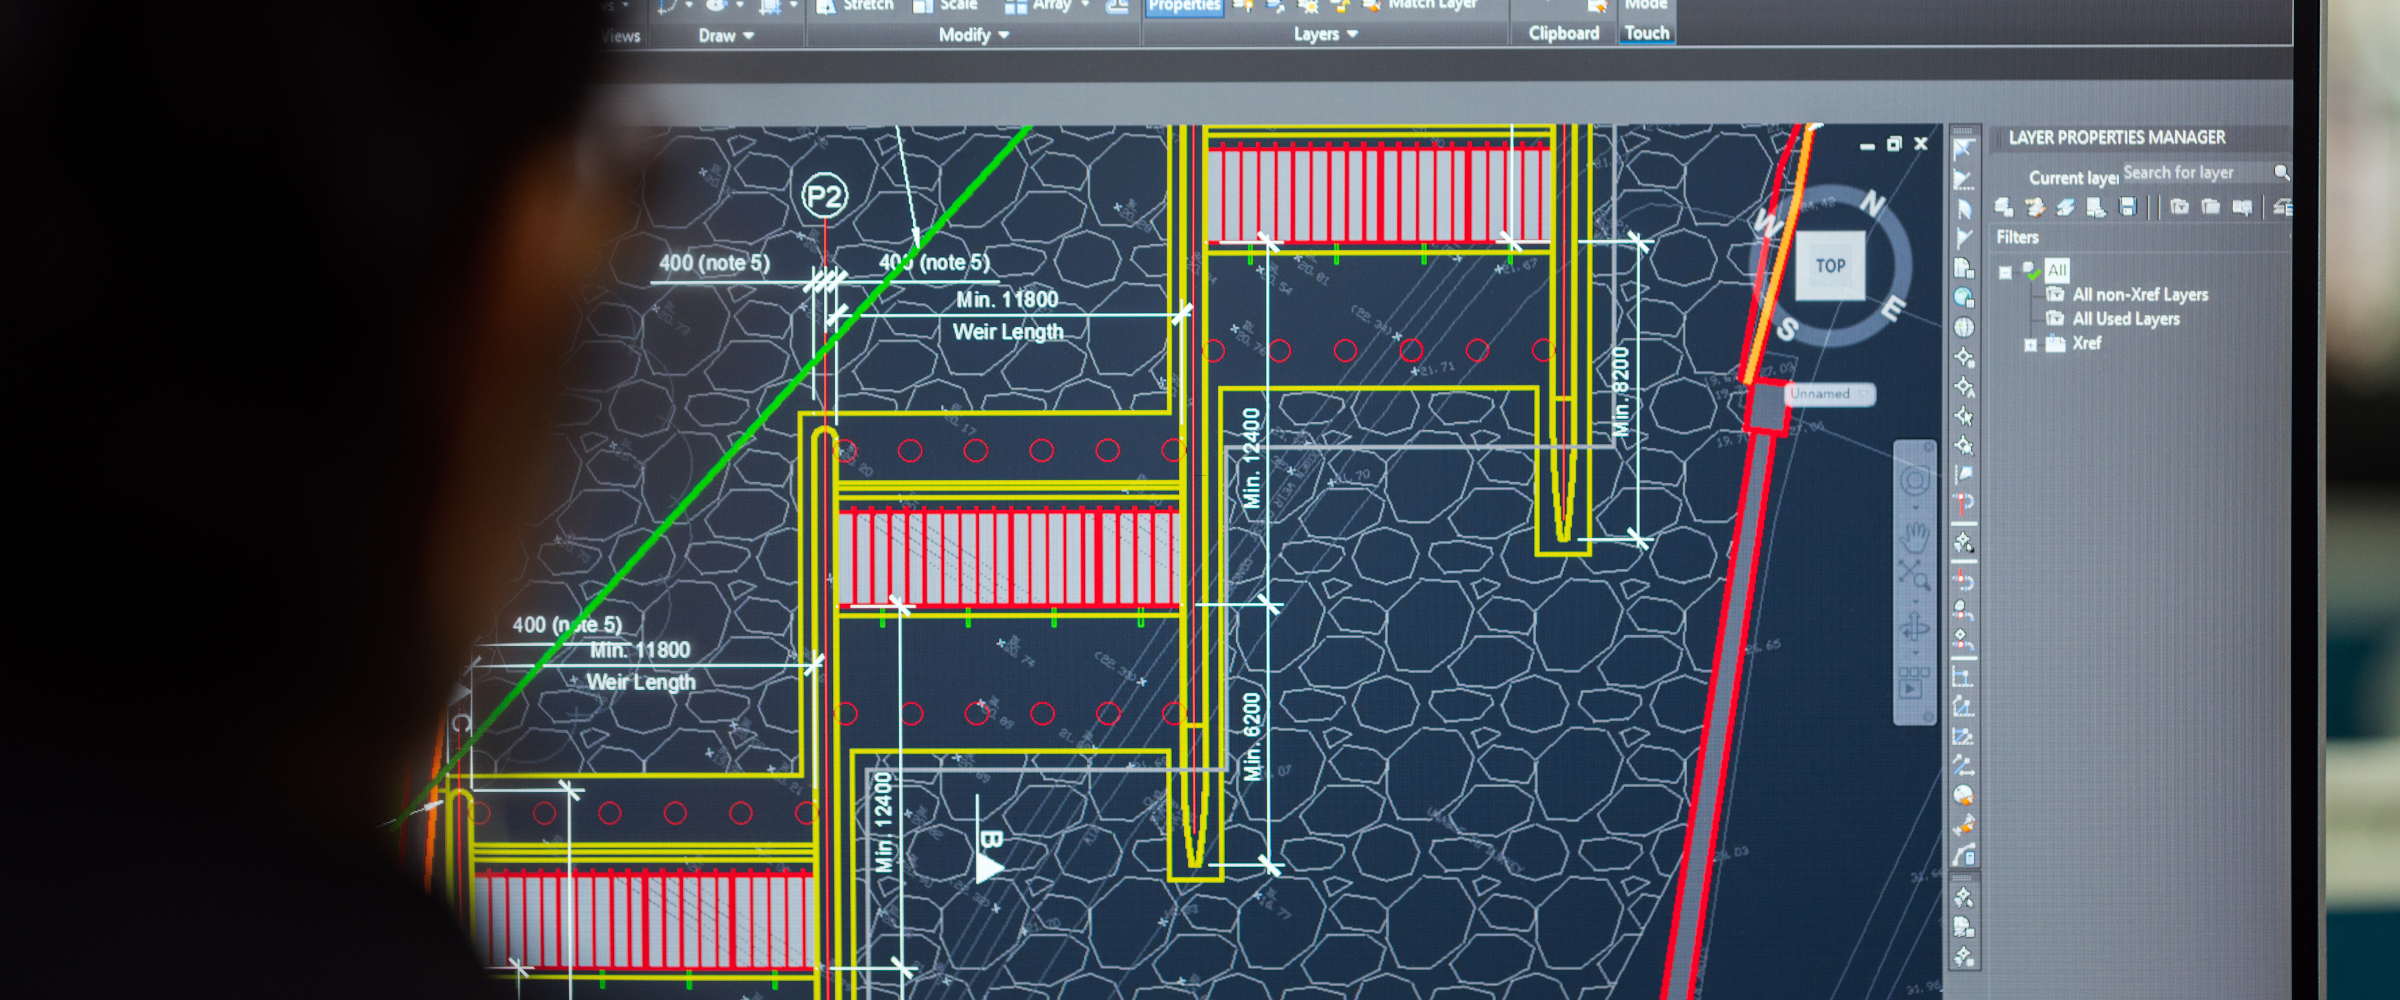Click the Layer Properties button in ribbon
The height and width of the screenshot is (1000, 2400).
1183,6
